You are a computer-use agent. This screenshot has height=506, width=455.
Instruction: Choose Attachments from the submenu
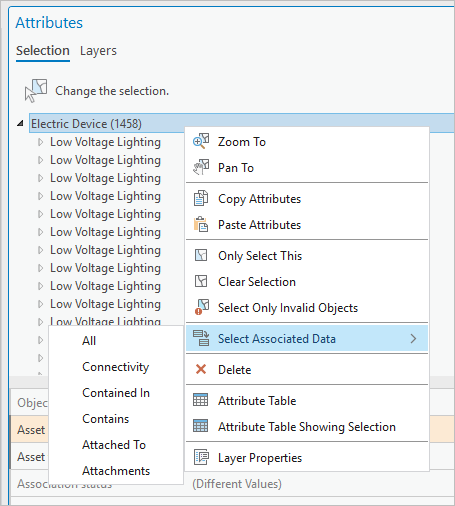[x=116, y=471]
